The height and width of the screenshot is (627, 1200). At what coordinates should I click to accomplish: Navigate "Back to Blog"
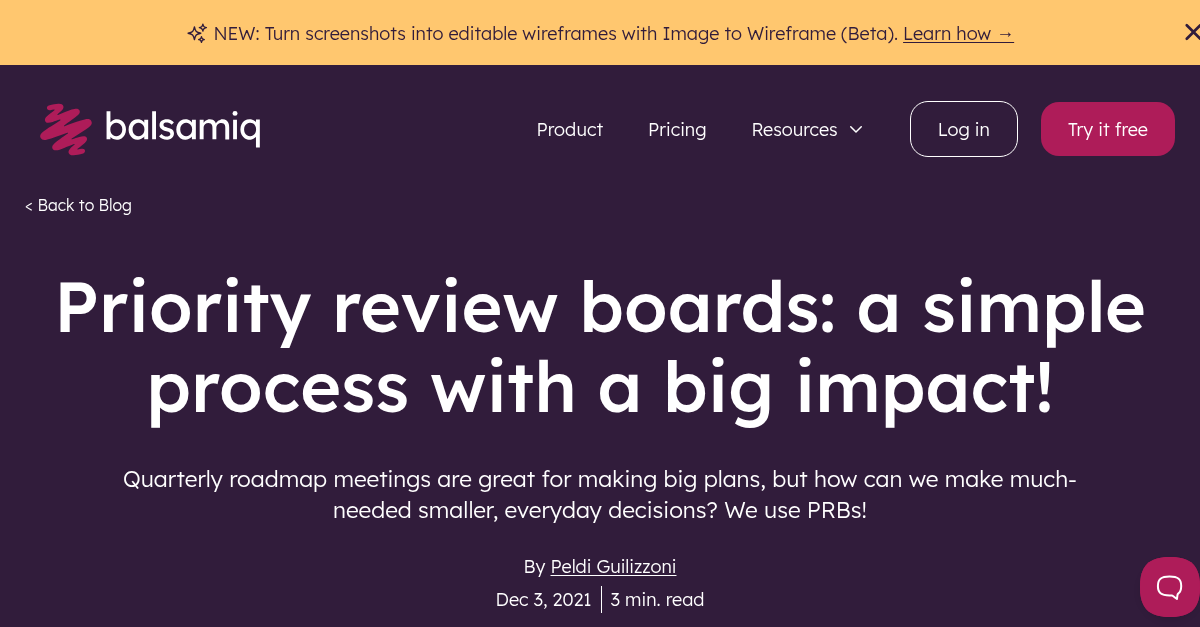pyautogui.click(x=78, y=205)
